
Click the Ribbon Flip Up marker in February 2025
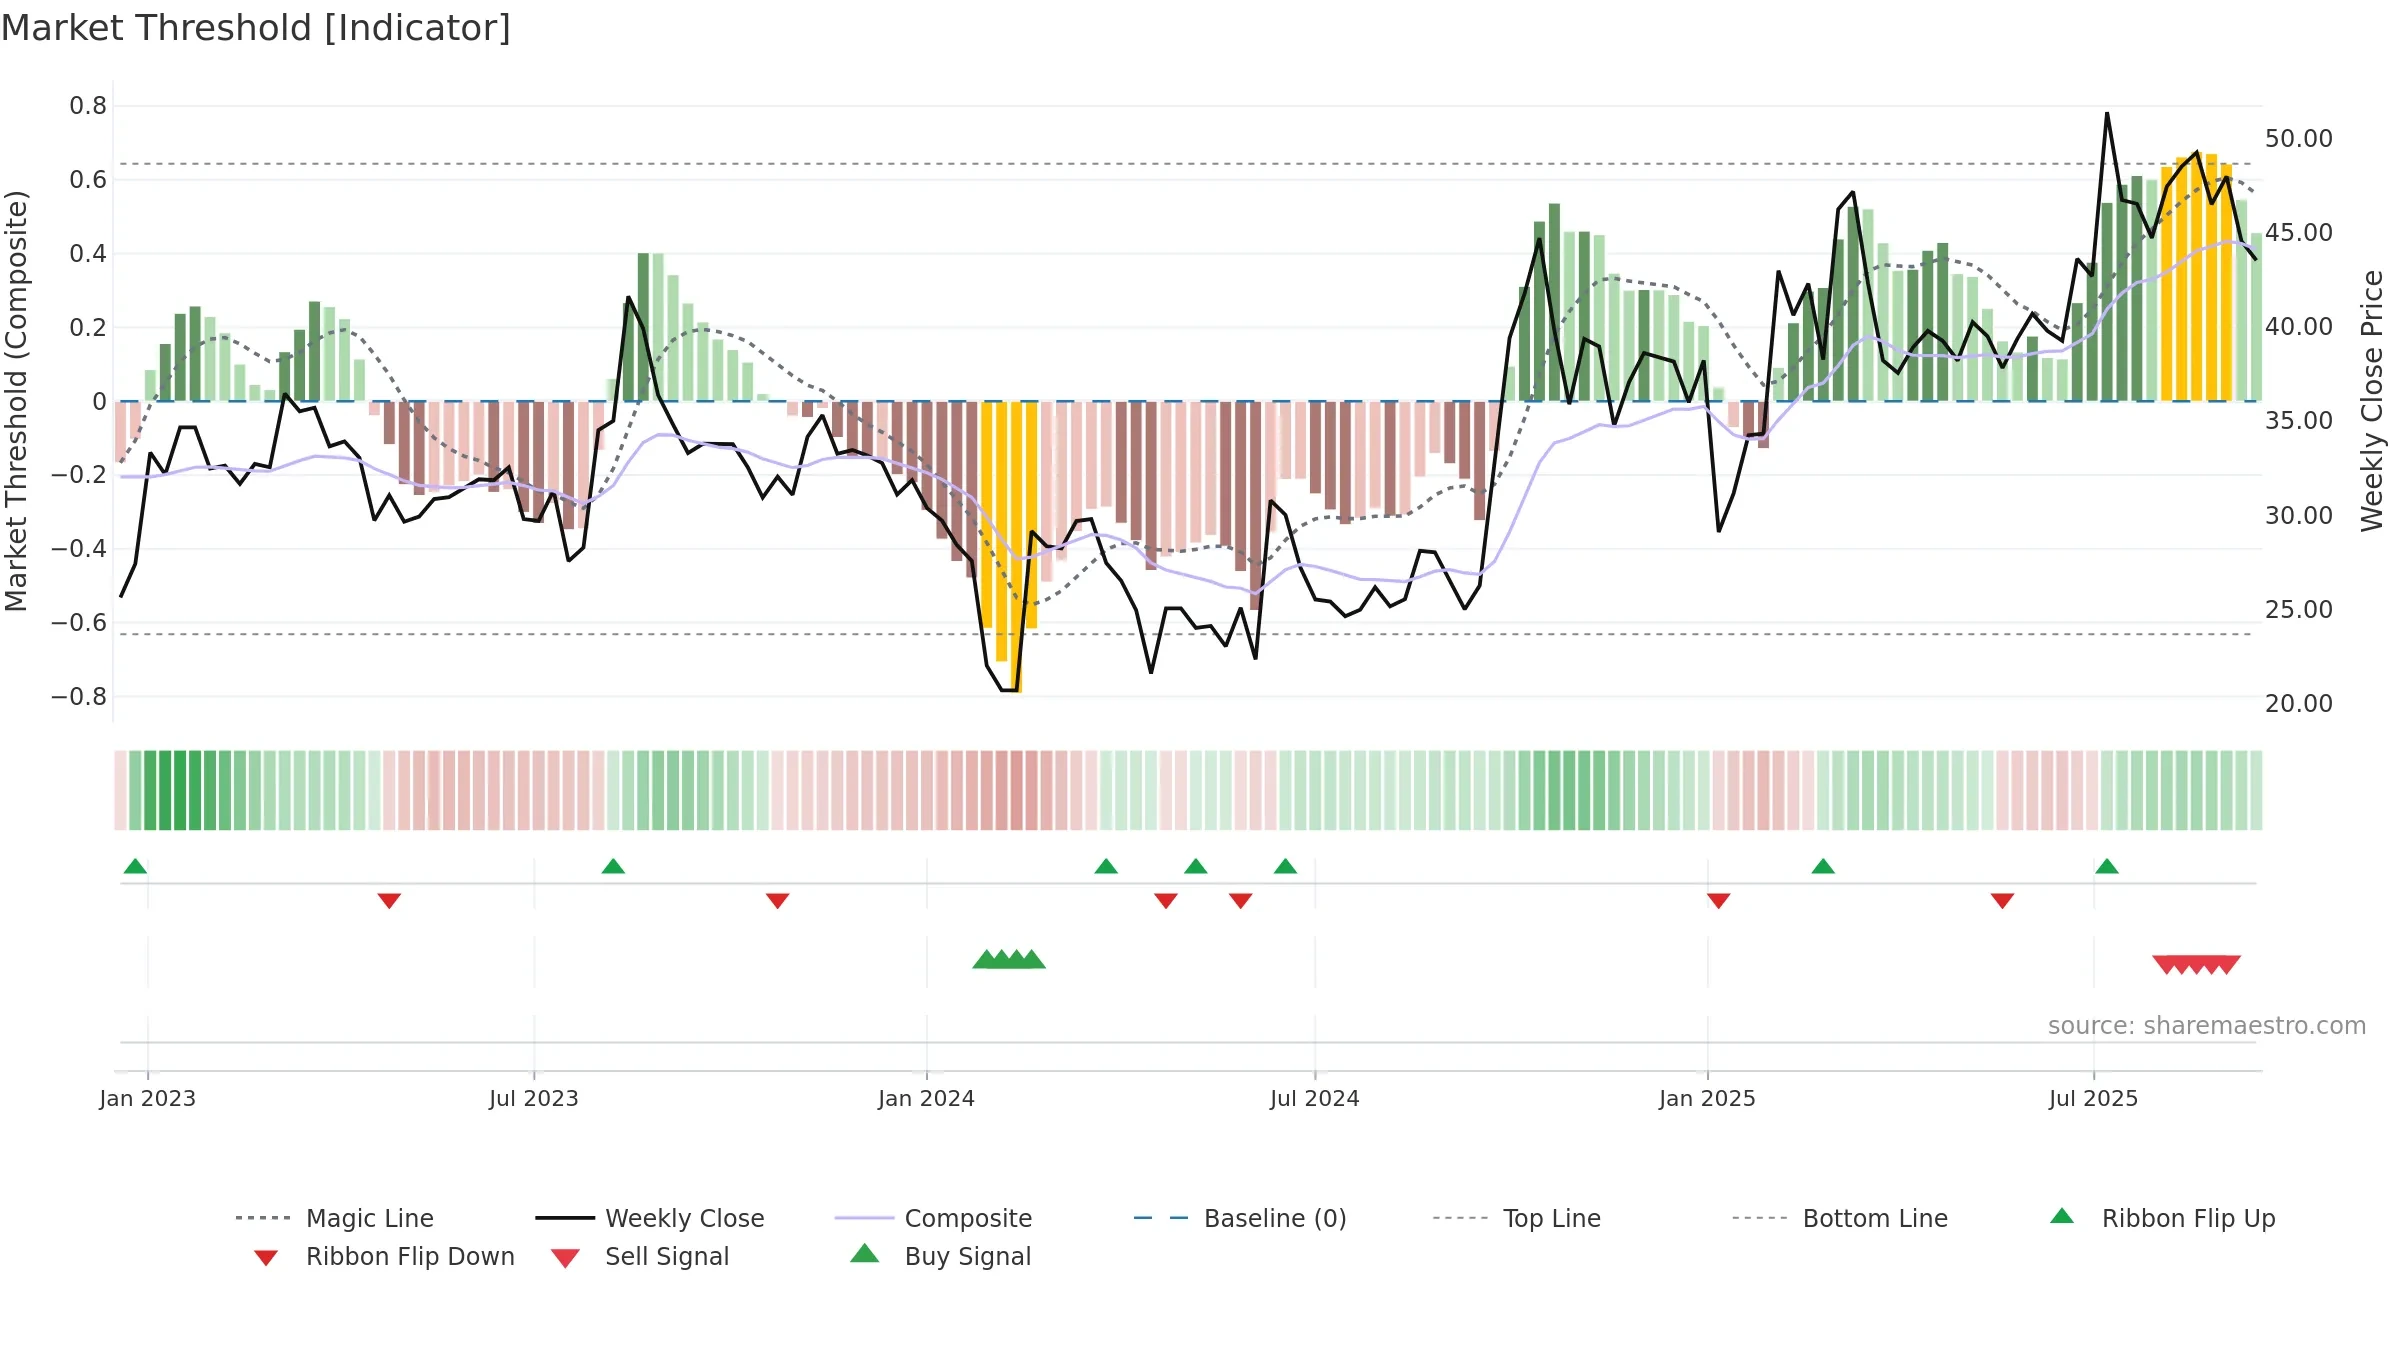click(1823, 866)
